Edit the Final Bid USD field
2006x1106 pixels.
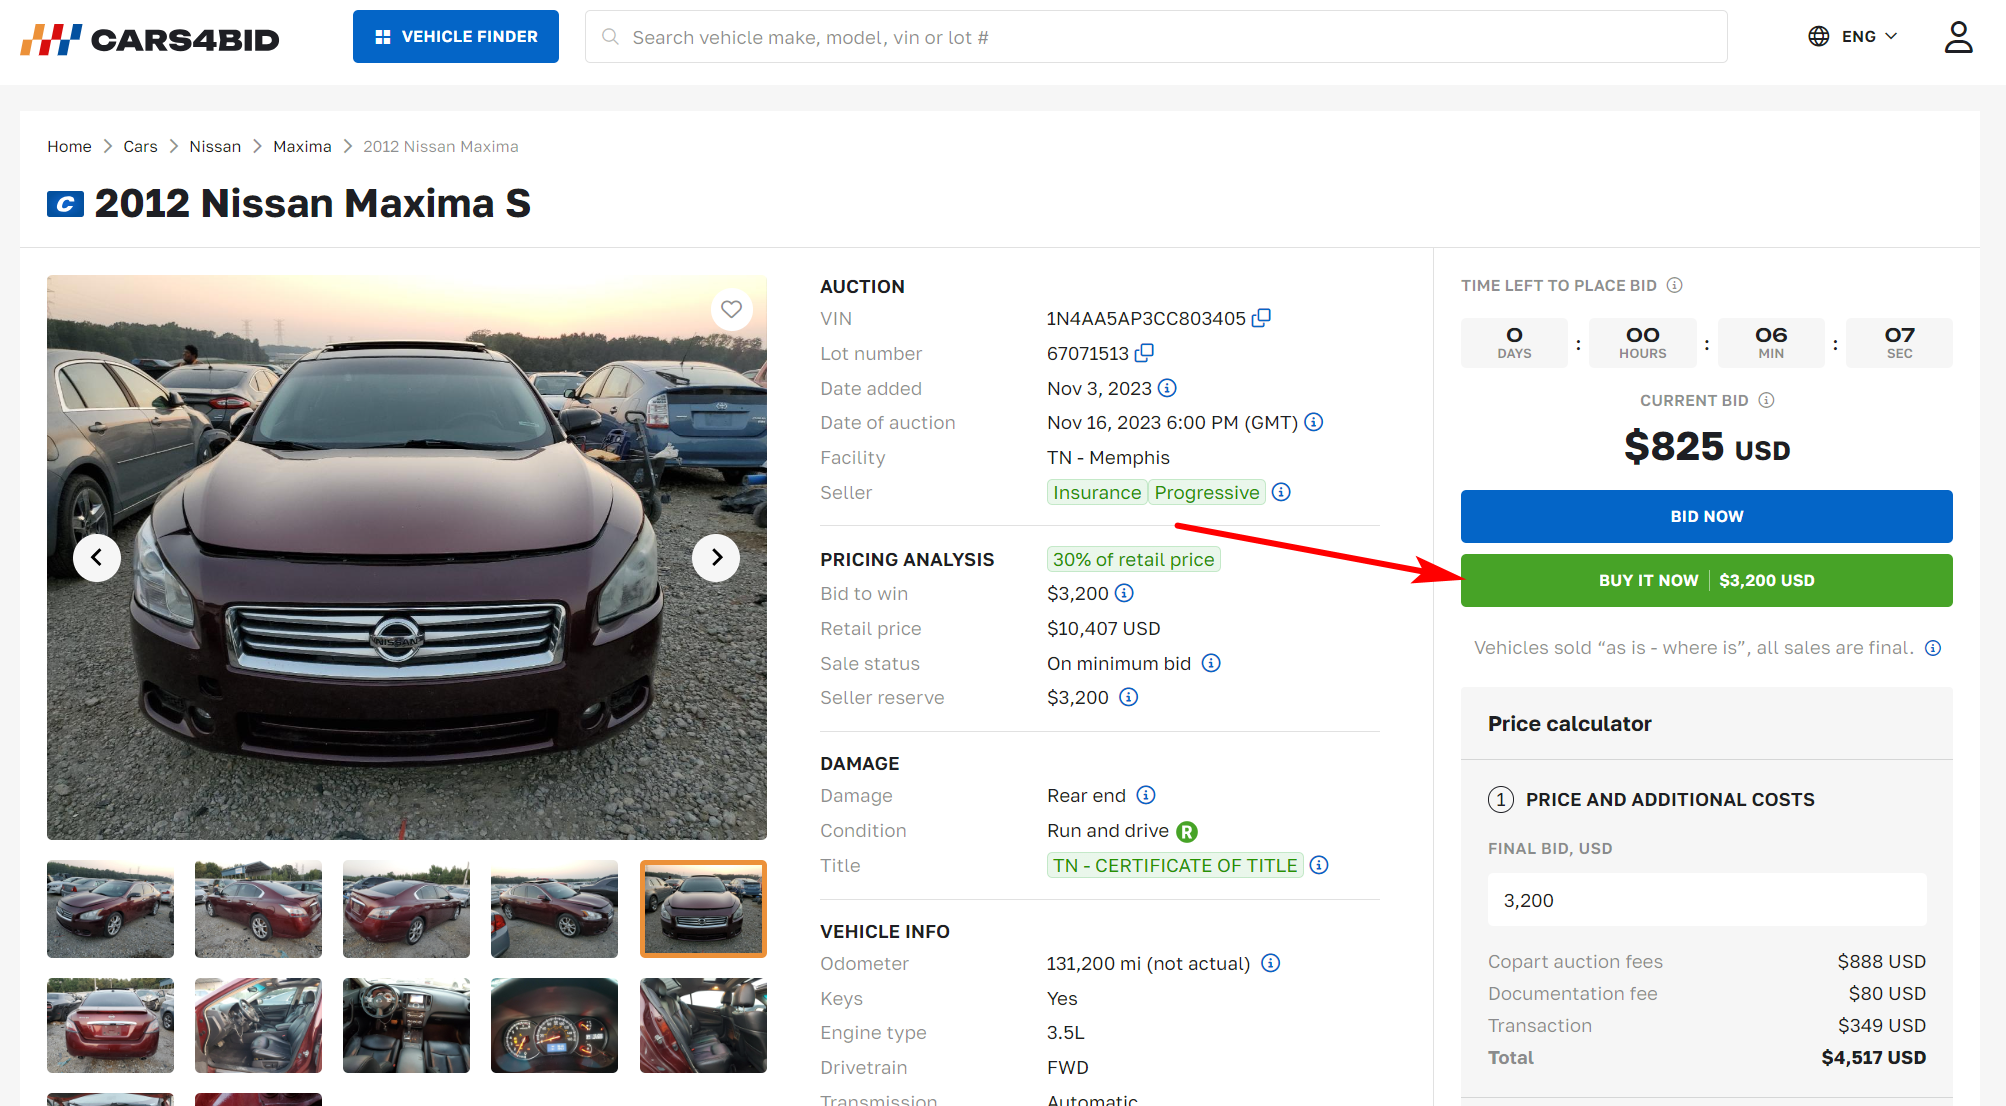coord(1706,900)
